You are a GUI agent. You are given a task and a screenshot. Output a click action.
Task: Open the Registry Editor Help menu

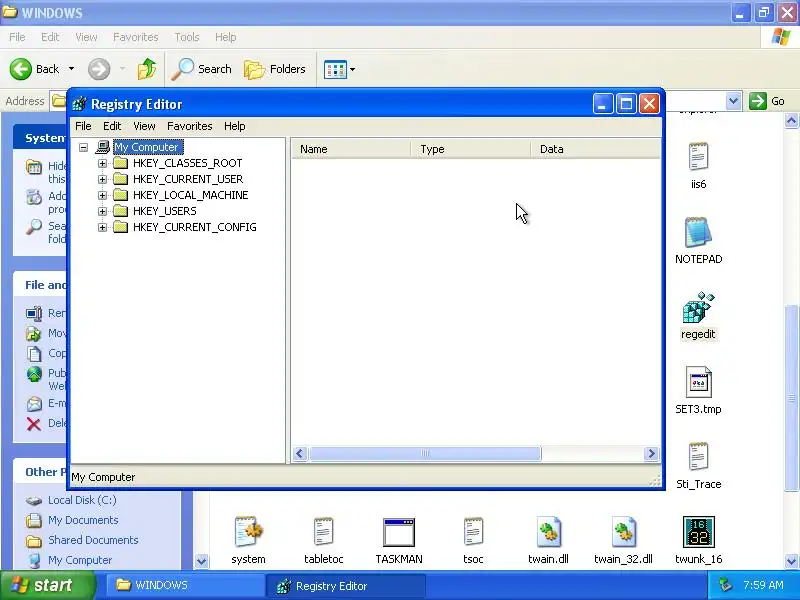[235, 126]
